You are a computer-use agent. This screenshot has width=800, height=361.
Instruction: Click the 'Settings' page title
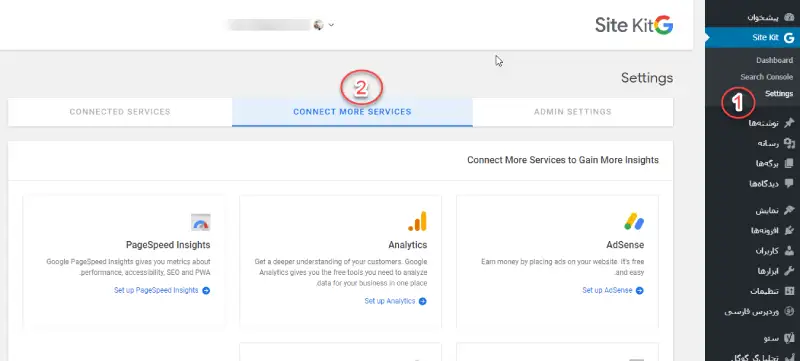(646, 78)
